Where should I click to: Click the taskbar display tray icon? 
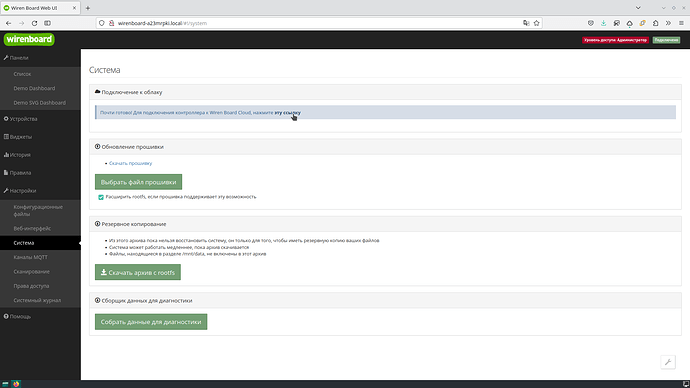click(x=686, y=384)
